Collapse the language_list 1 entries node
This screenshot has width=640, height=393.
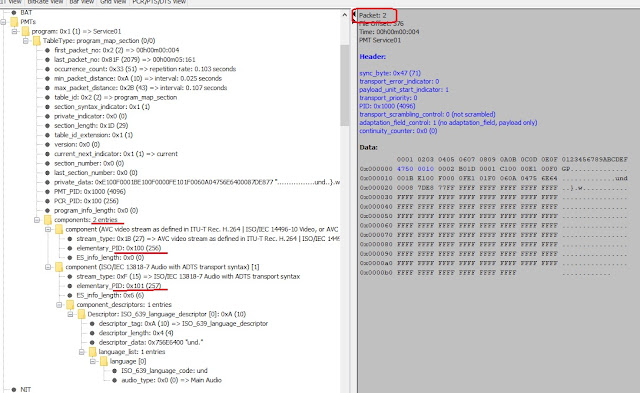82,352
